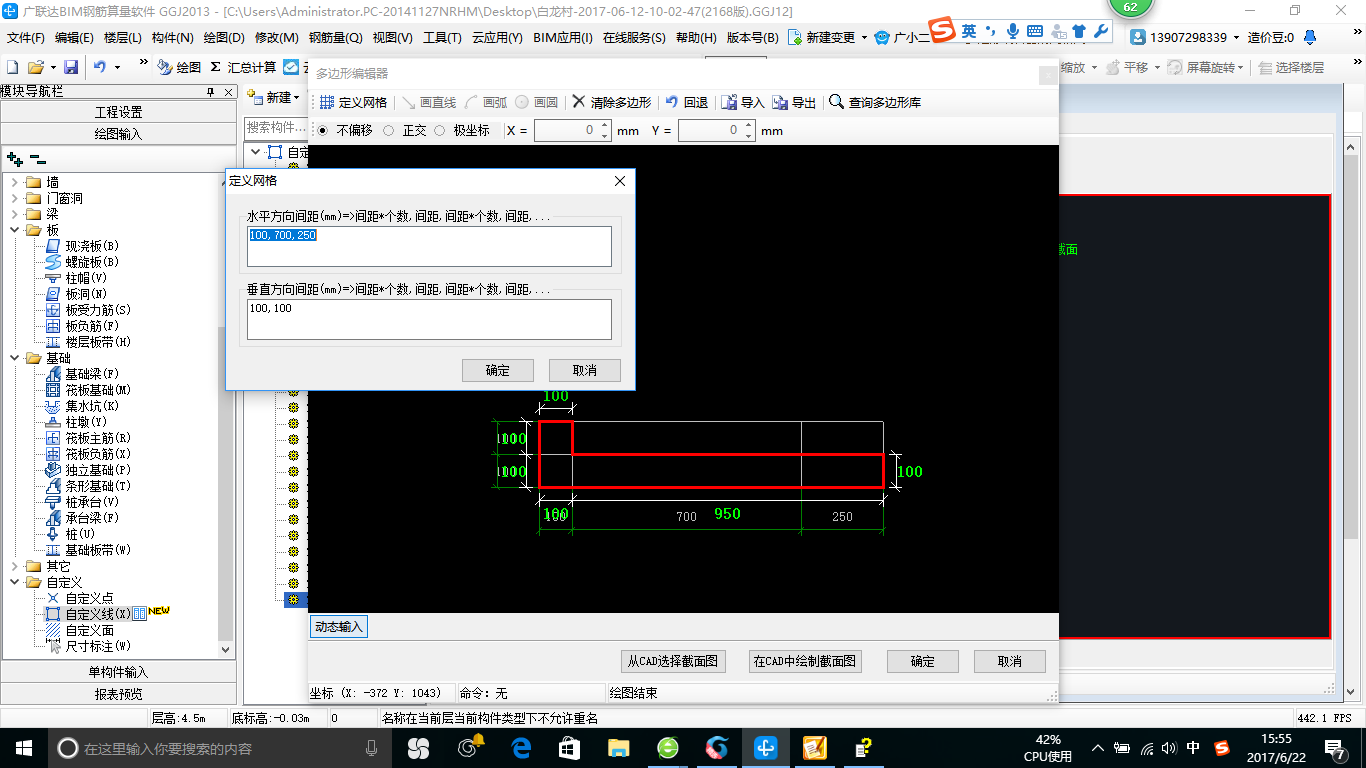Screen dimensions: 1366x768
Task: Click the vertical spacing input field
Action: coord(429,319)
